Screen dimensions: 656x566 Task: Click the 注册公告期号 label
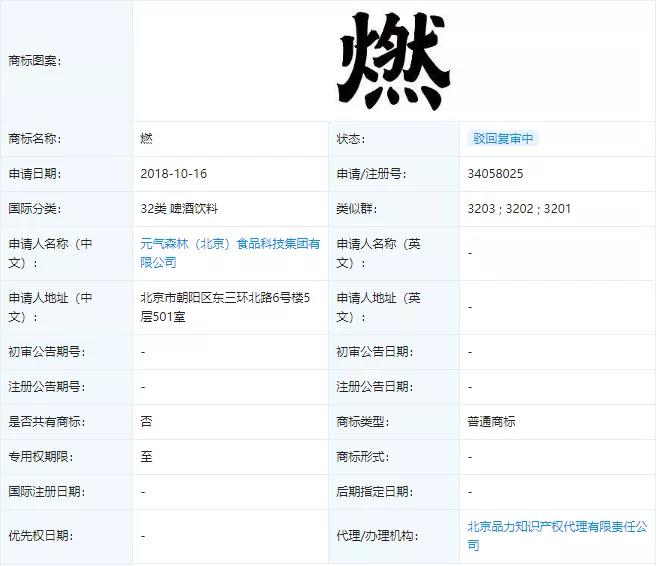[47, 387]
